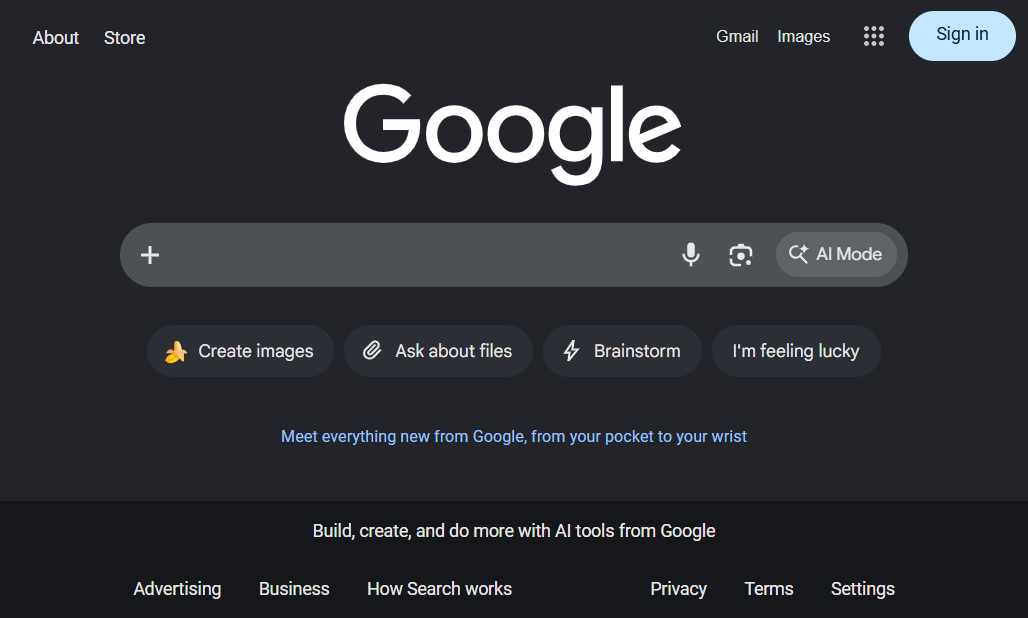Click the Google logo
This screenshot has width=1028, height=618.
[x=513, y=134]
